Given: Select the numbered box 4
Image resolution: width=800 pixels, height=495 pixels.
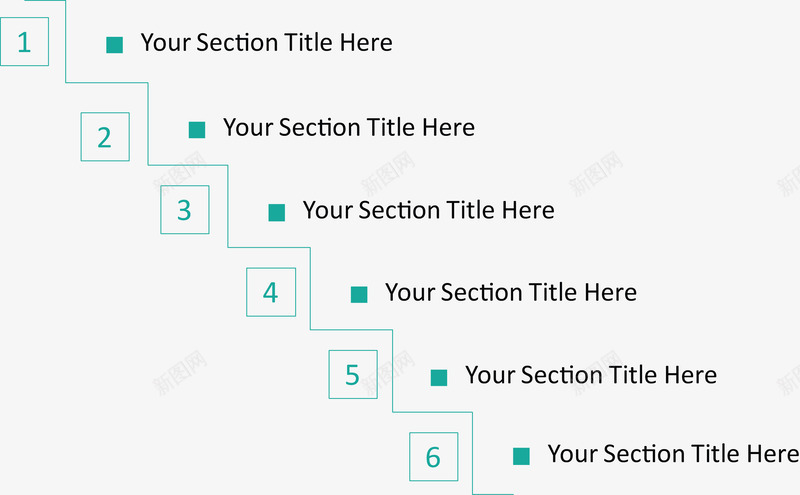Looking at the screenshot, I should pos(271,292).
